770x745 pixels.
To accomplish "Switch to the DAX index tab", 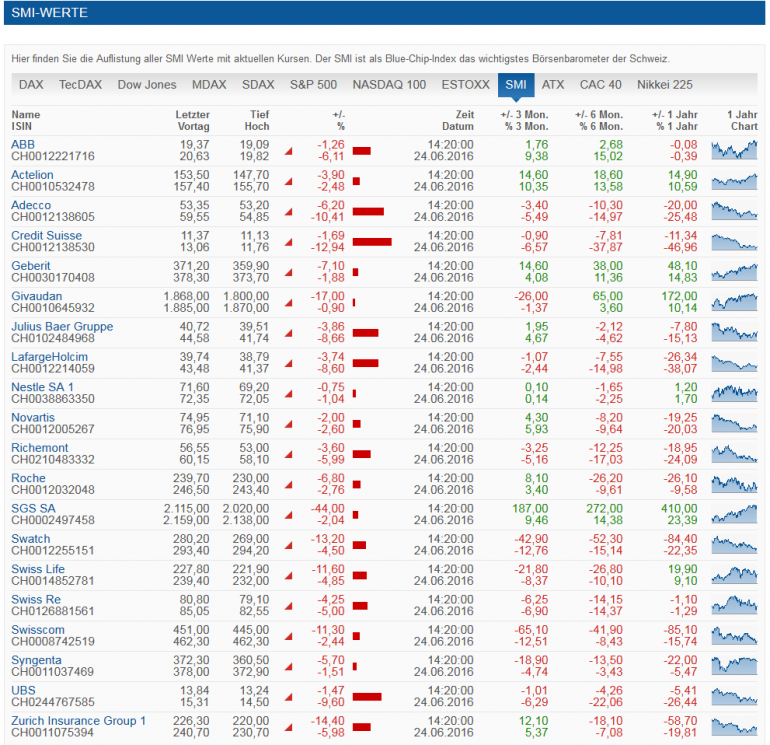I will point(31,84).
